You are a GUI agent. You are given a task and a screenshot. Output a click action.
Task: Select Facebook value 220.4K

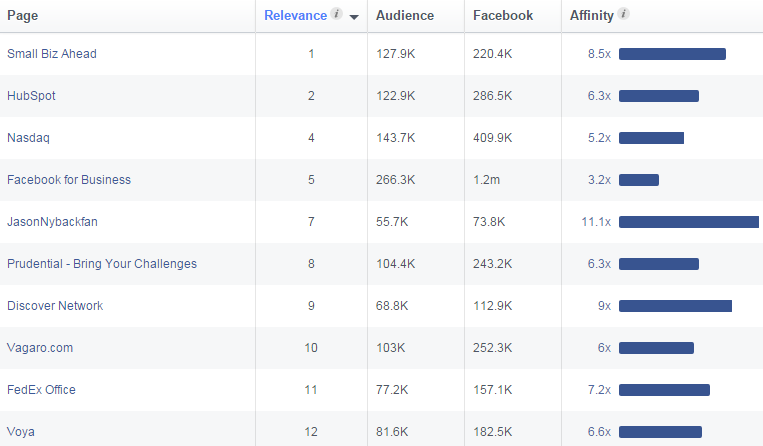(492, 54)
